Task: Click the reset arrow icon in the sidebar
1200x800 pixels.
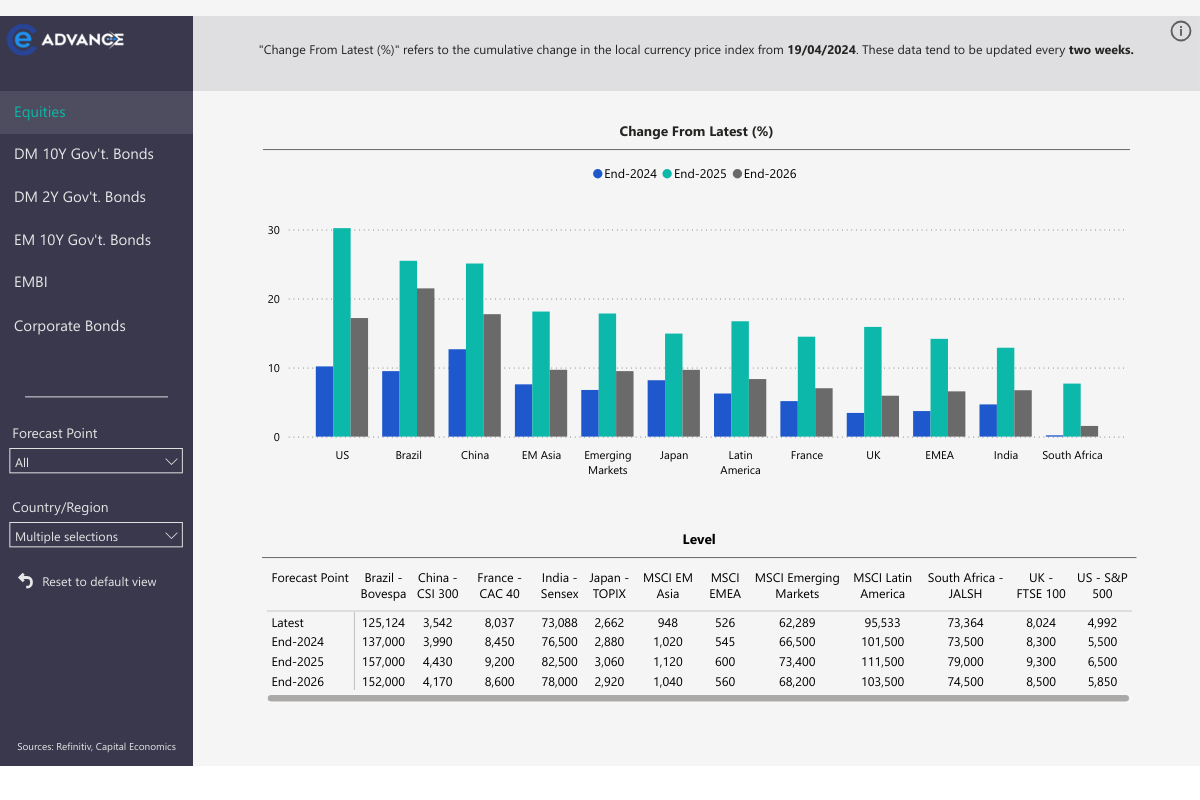Action: (24, 581)
